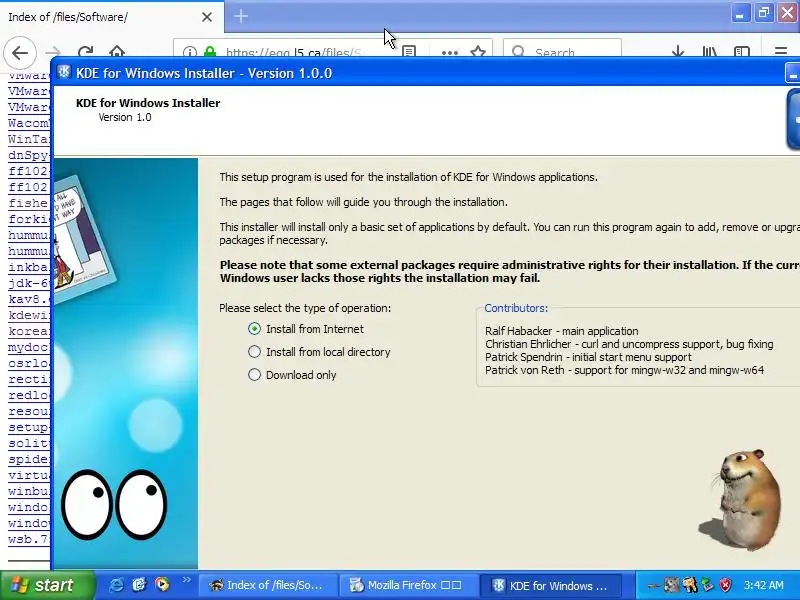This screenshot has width=800, height=600.
Task: Click the Patrick Spendrin contributor line
Action: pyautogui.click(x=588, y=357)
